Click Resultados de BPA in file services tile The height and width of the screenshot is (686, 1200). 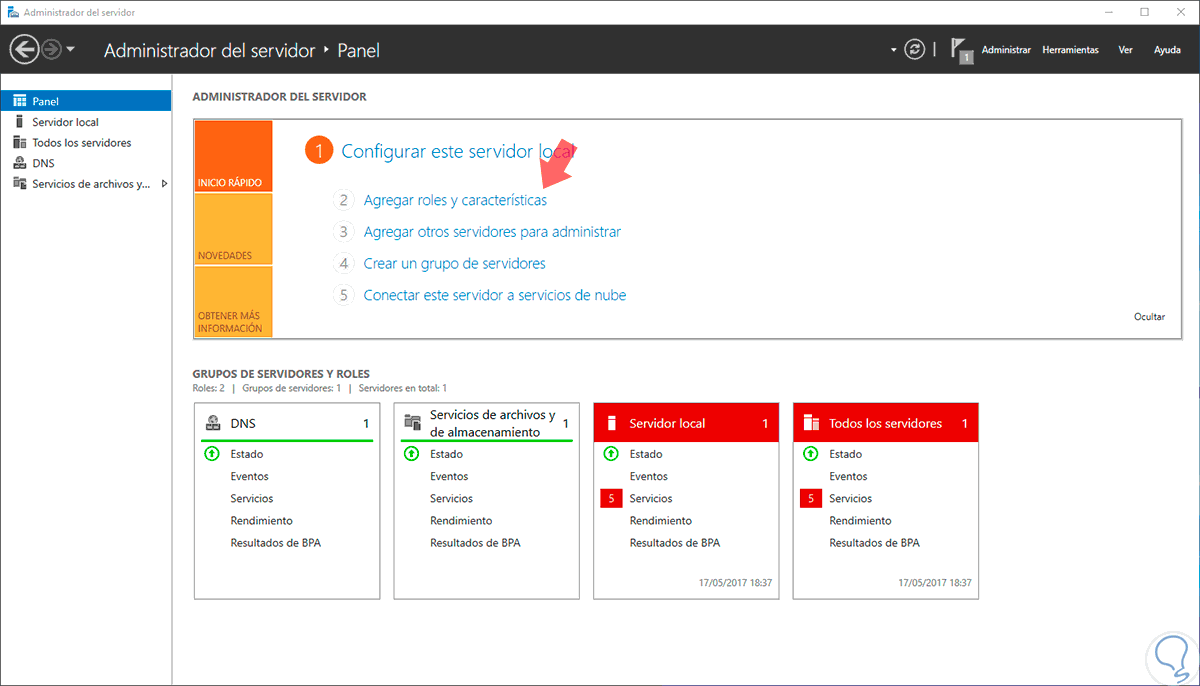pos(475,543)
